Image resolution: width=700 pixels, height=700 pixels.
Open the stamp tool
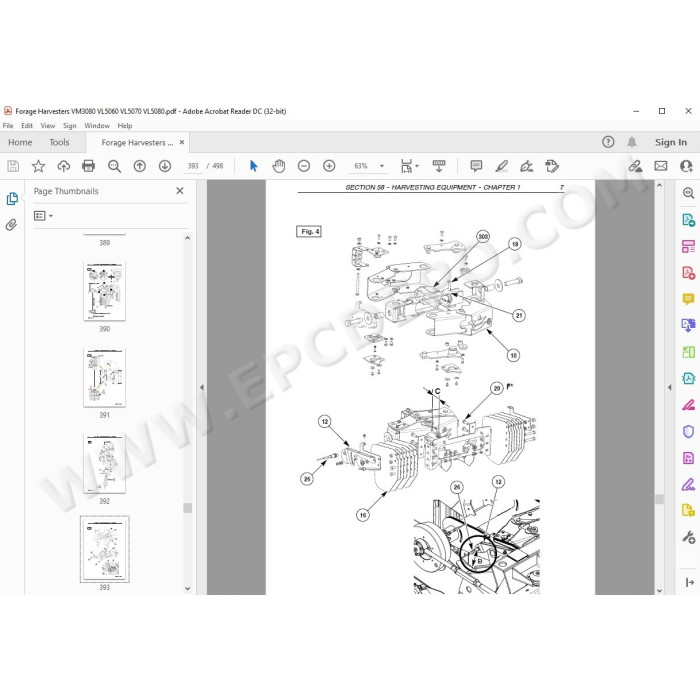[552, 166]
